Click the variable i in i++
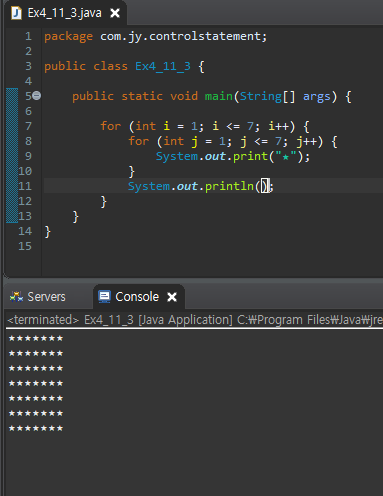The image size is (383, 496). (x=271, y=126)
